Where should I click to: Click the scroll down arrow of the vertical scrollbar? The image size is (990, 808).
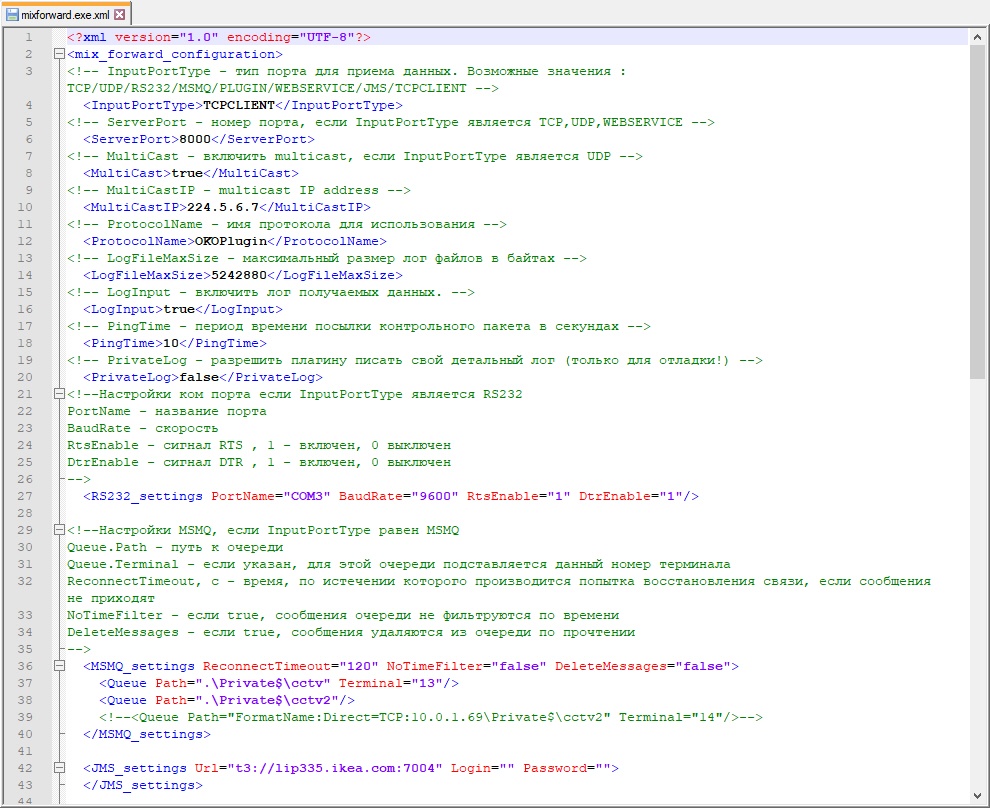(x=978, y=797)
